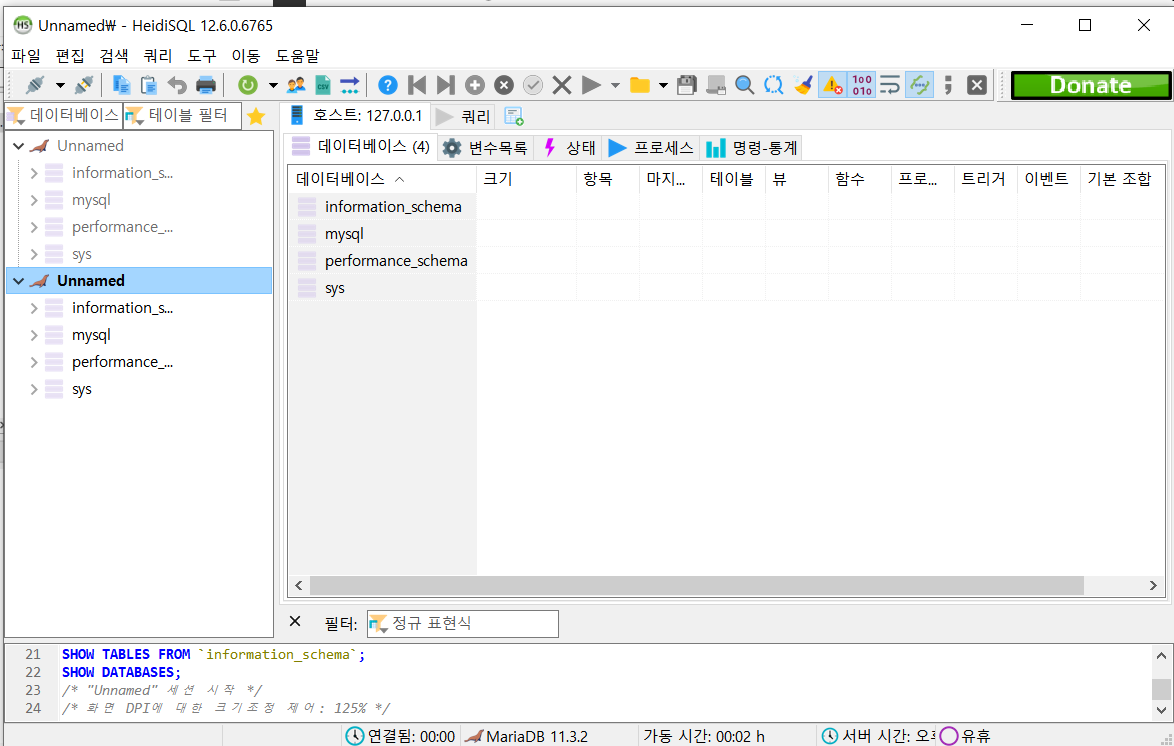Open the 도움말 menu
This screenshot has width=1174, height=746.
pos(297,55)
